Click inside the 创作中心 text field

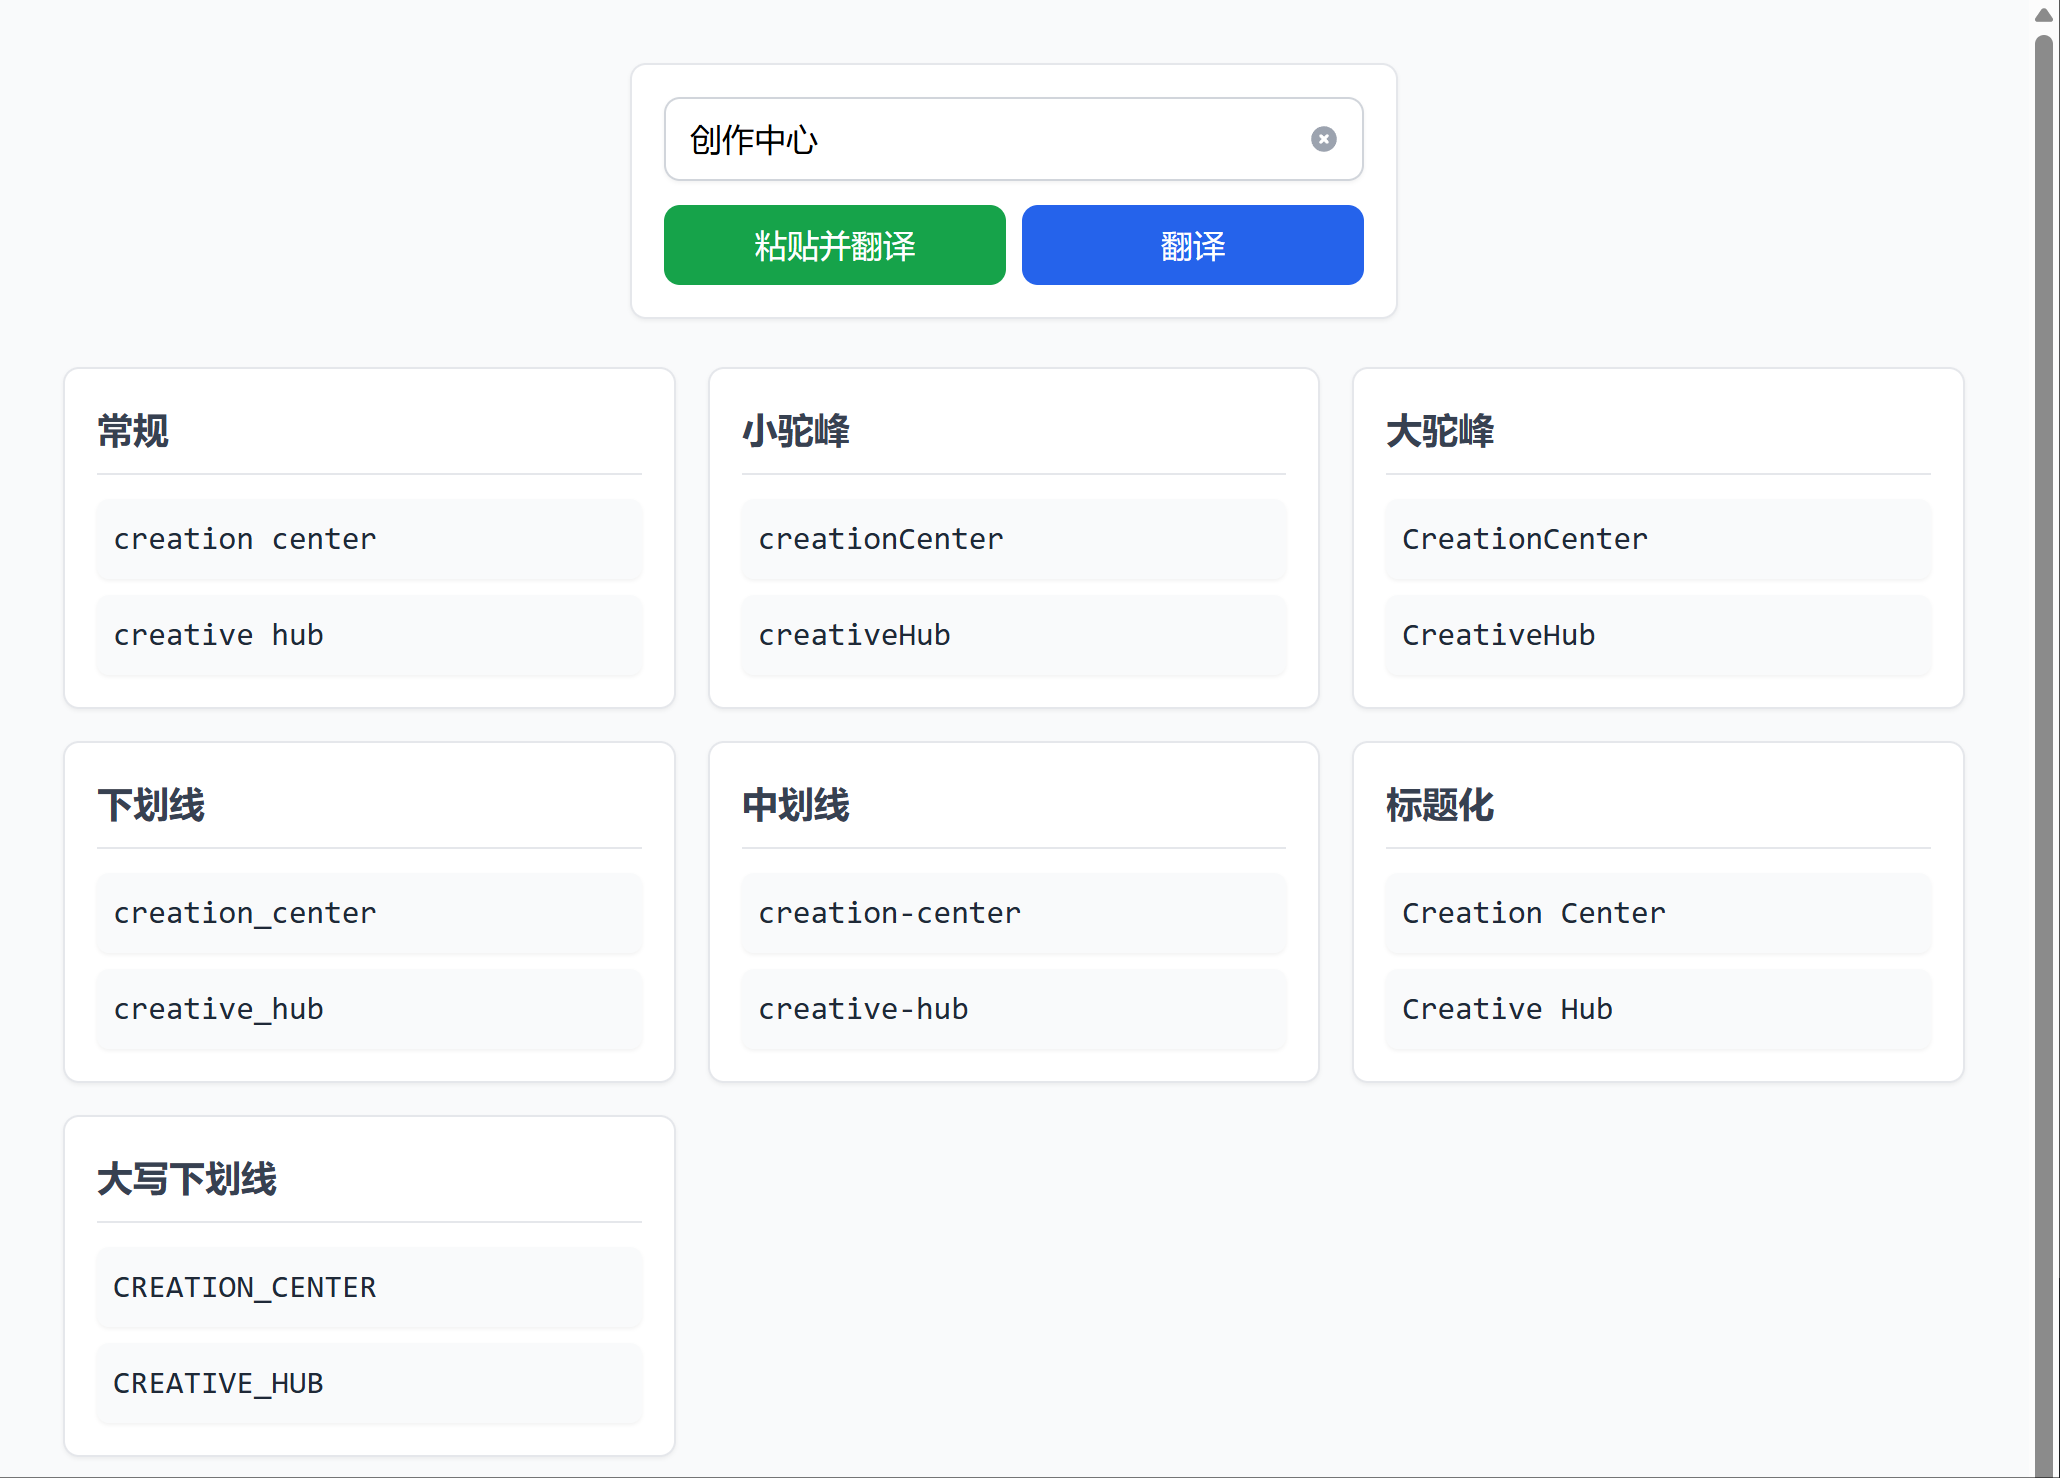(980, 139)
